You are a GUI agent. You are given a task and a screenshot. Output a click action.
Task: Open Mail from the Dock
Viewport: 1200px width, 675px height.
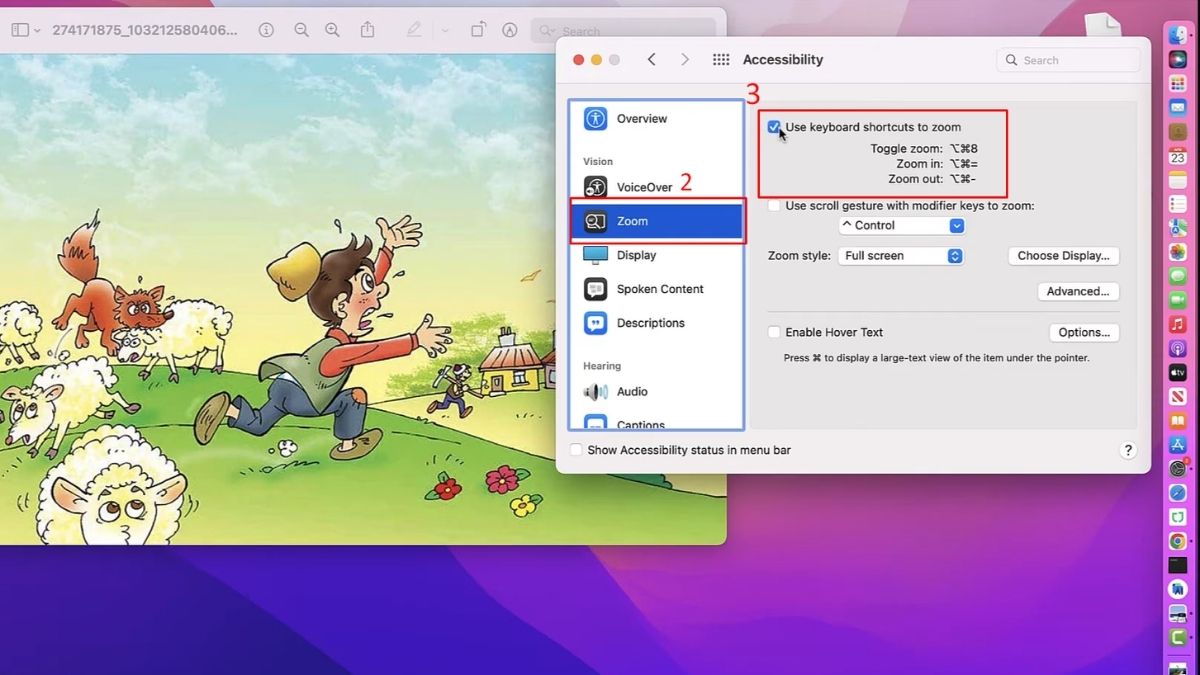coord(1178,108)
